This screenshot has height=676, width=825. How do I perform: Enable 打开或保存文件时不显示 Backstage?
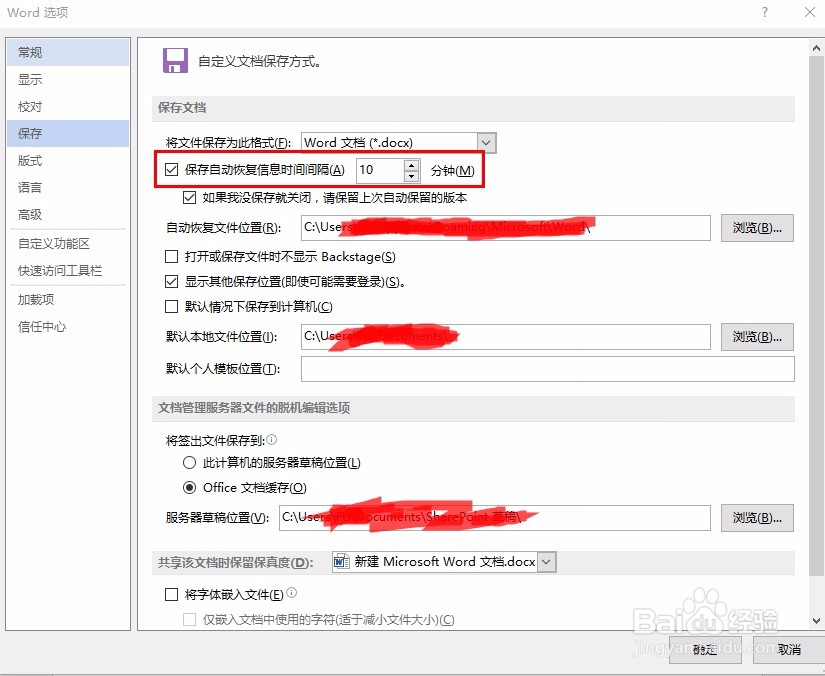coord(172,257)
